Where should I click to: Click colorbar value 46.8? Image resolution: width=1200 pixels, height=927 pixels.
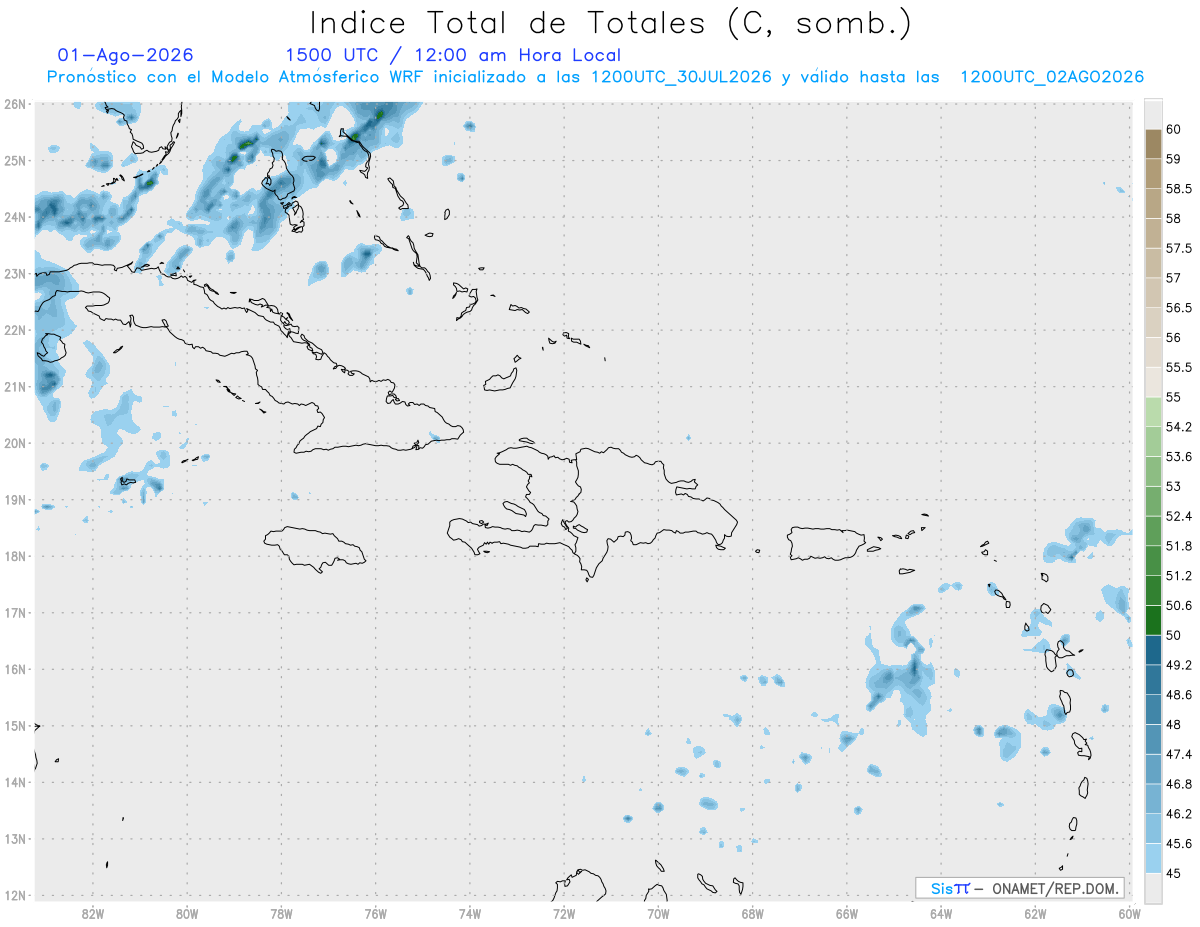click(1178, 784)
